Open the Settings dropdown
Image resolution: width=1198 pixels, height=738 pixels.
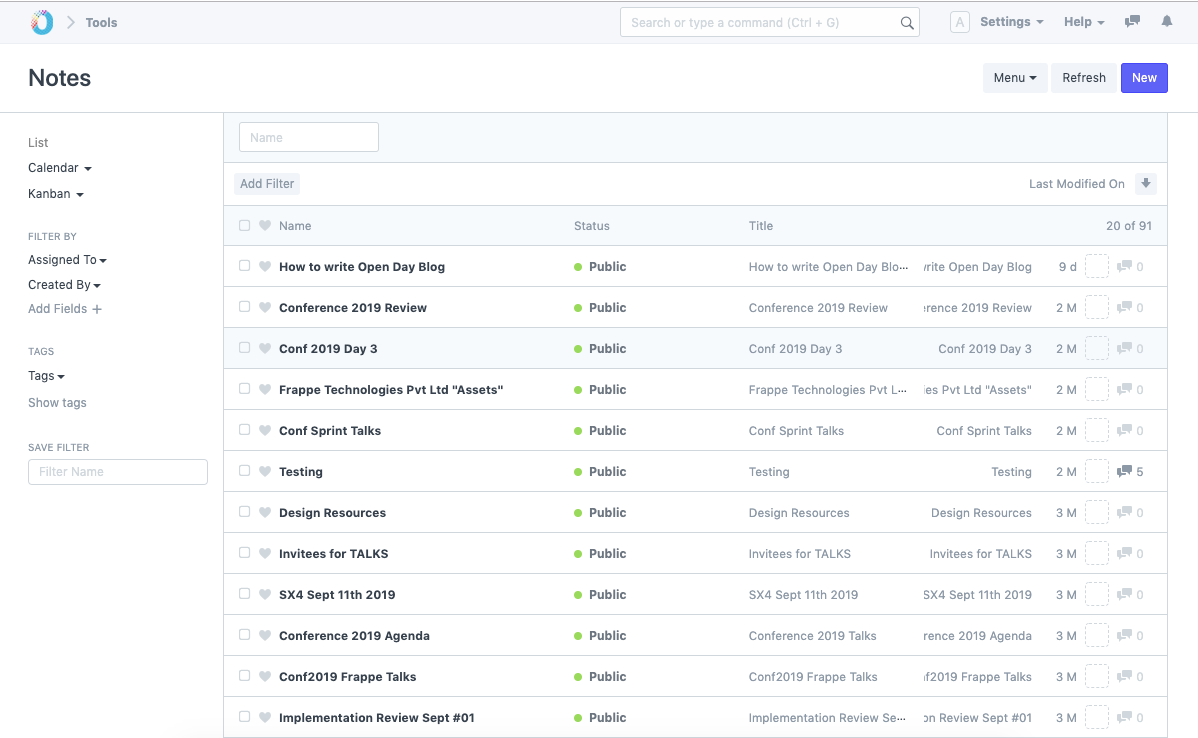pos(1012,22)
